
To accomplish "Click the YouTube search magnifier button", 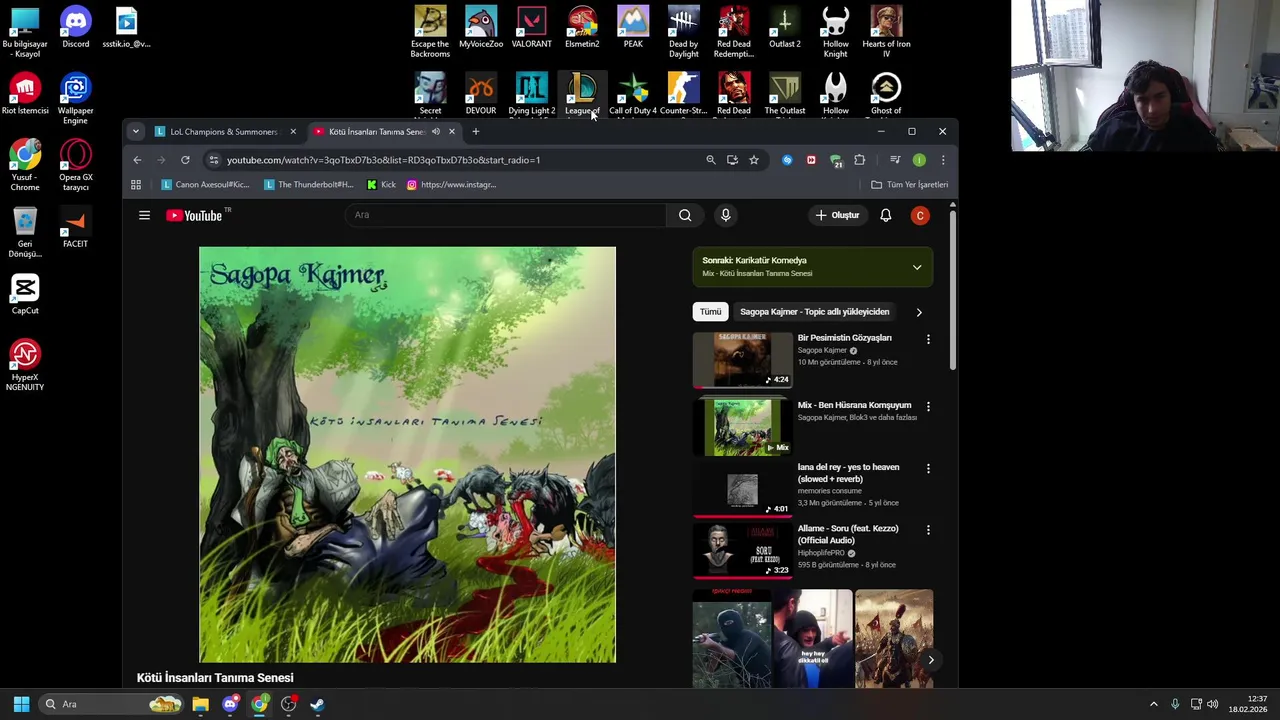I will point(685,215).
